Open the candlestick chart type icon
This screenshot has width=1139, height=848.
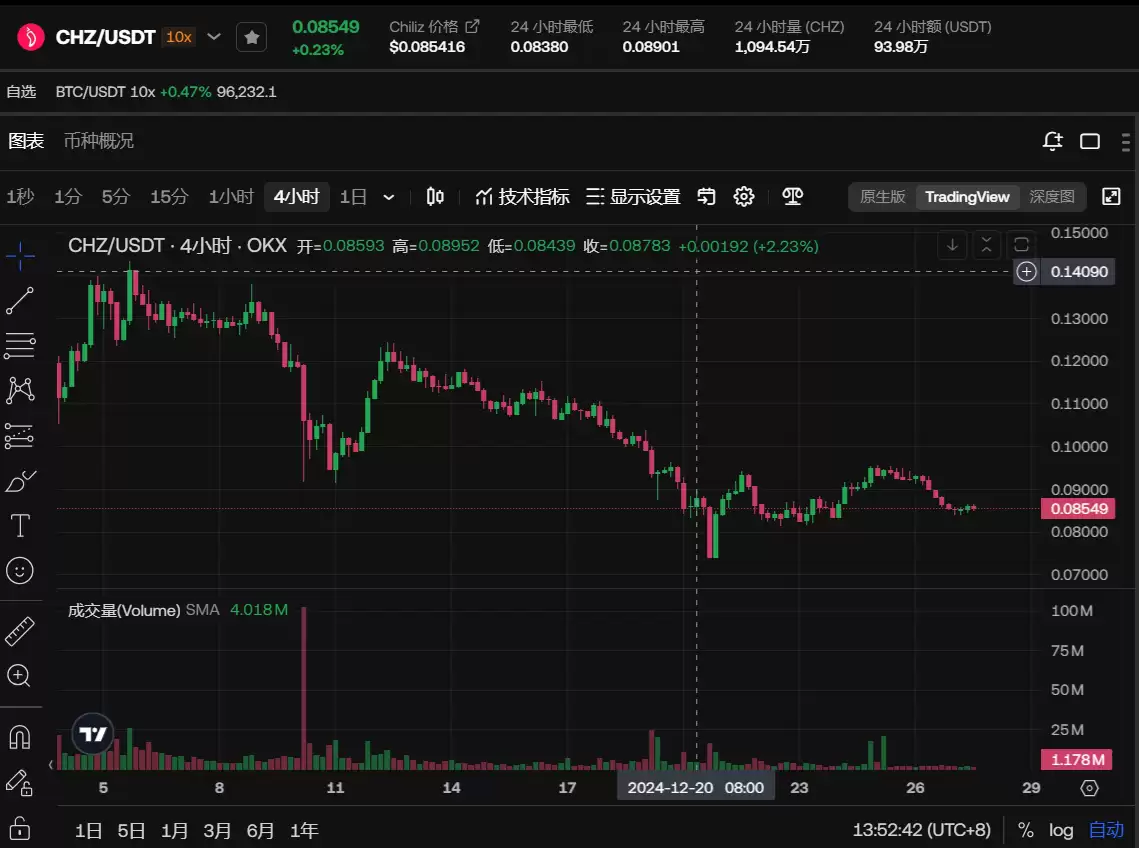click(435, 197)
